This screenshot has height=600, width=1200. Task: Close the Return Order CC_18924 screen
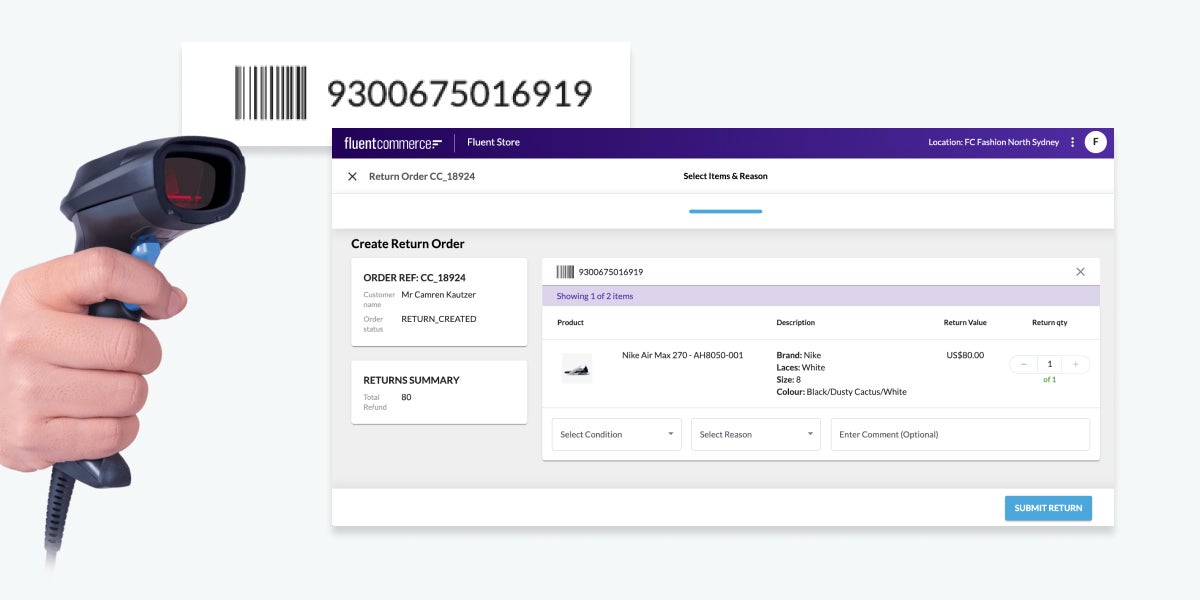click(x=352, y=176)
